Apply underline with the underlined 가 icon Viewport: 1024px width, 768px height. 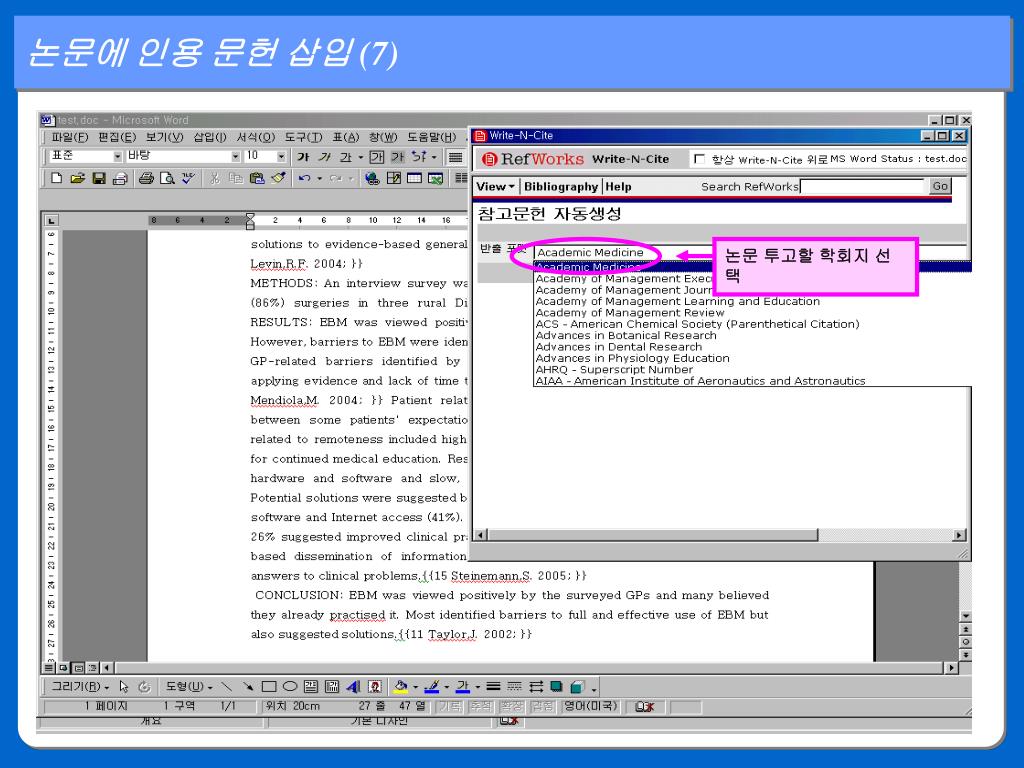coord(345,157)
